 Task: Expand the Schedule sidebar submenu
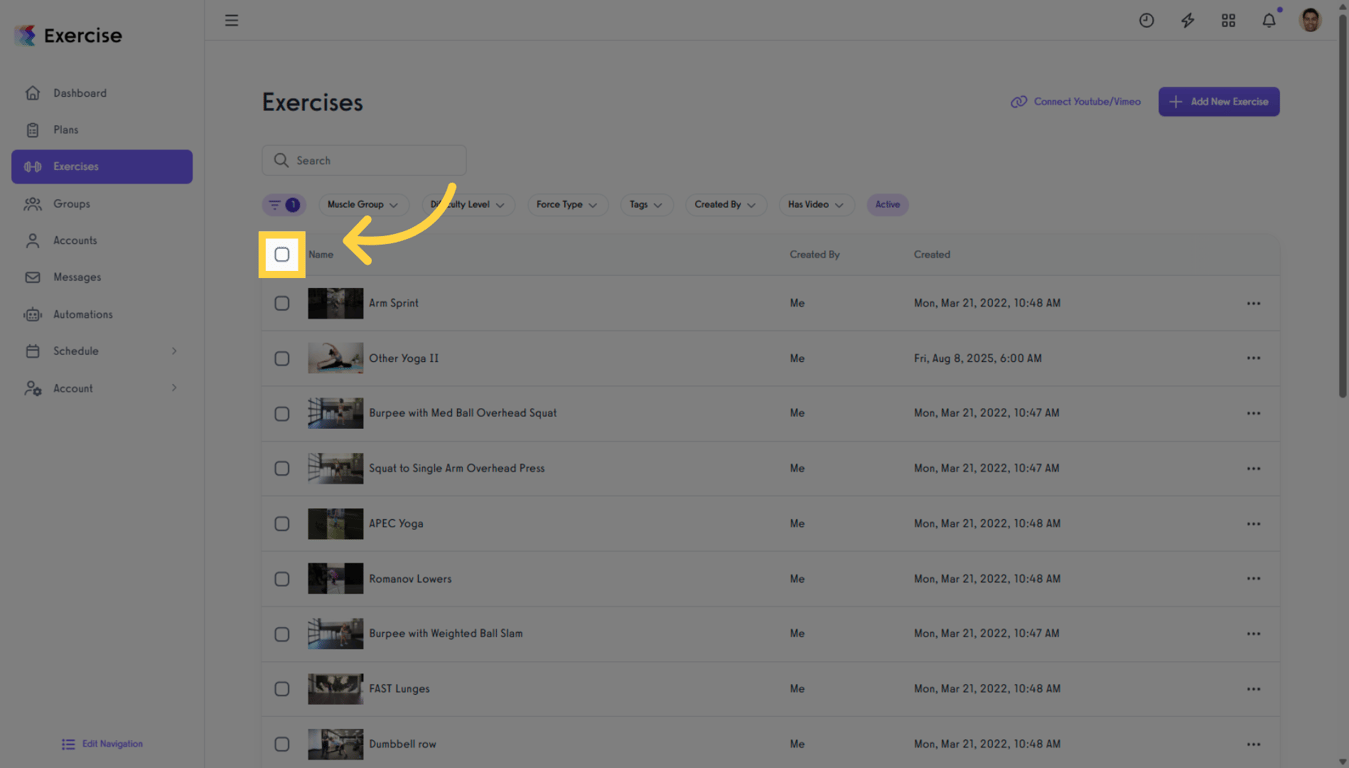pyautogui.click(x=174, y=351)
